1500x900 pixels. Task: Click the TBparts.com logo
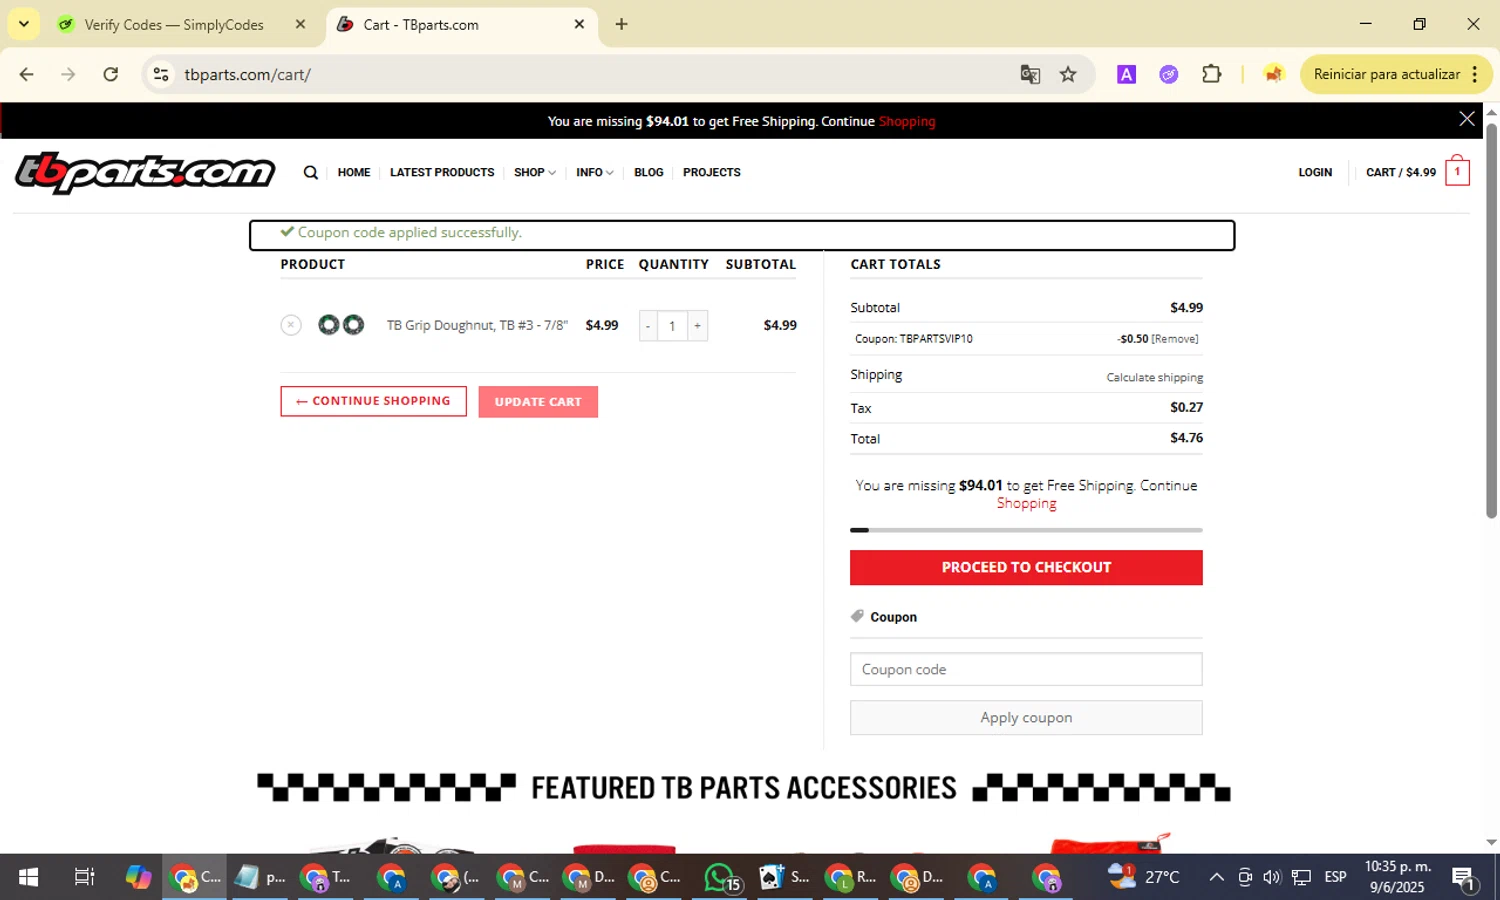(x=145, y=172)
